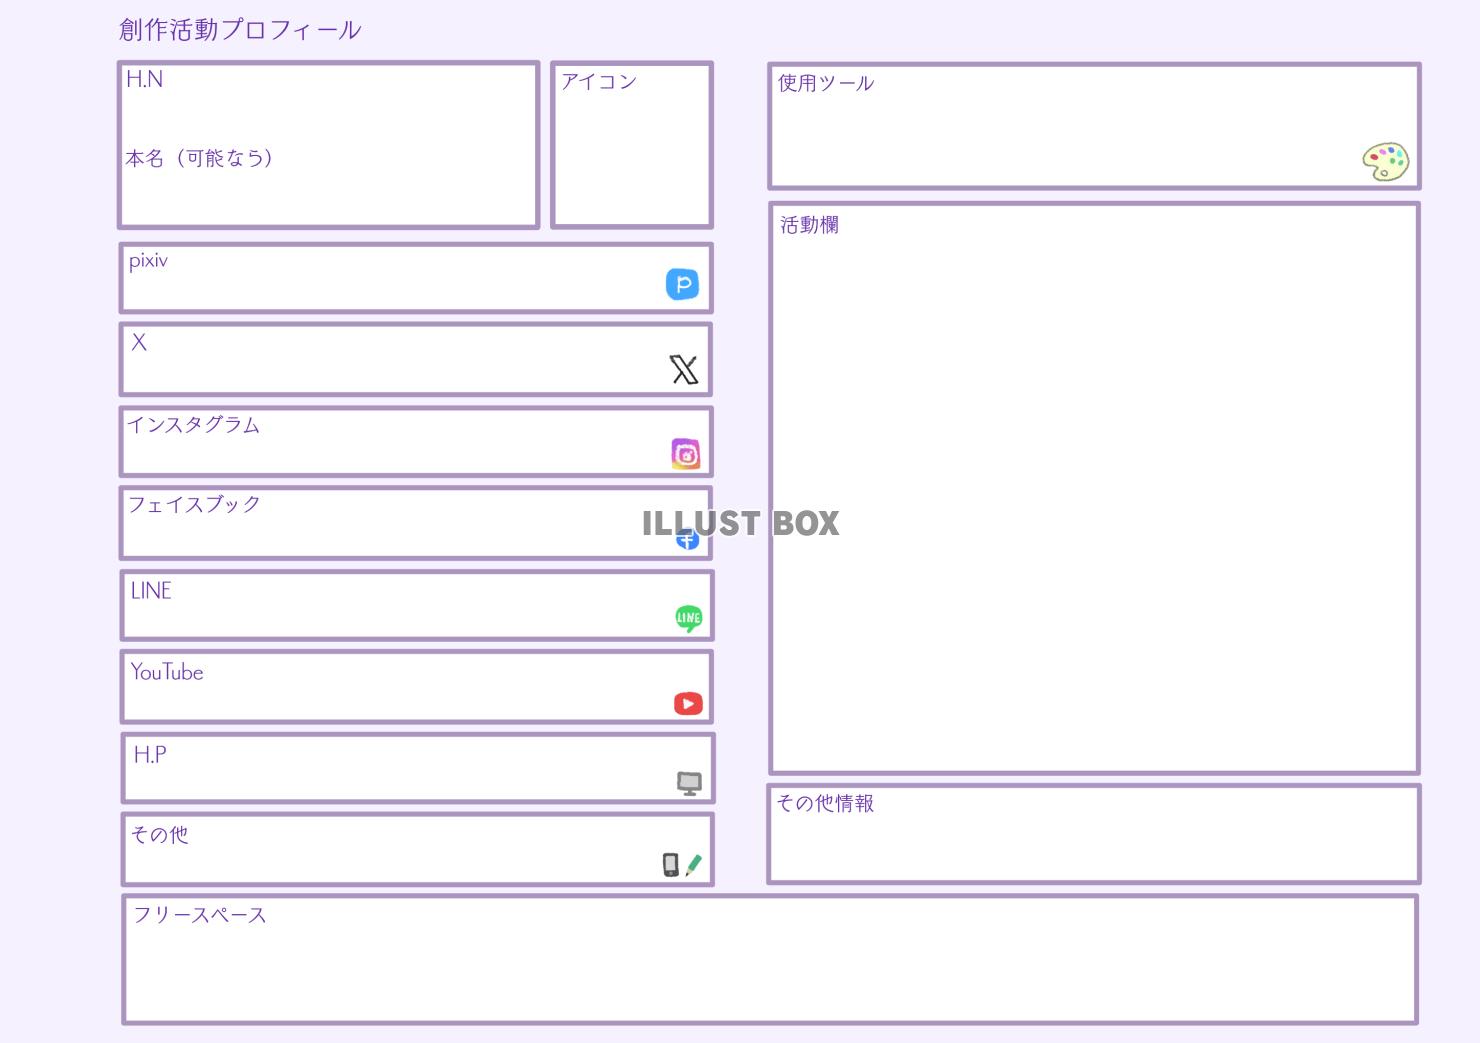
Task: Click the green LINE speech bubble icon
Action: (x=688, y=618)
